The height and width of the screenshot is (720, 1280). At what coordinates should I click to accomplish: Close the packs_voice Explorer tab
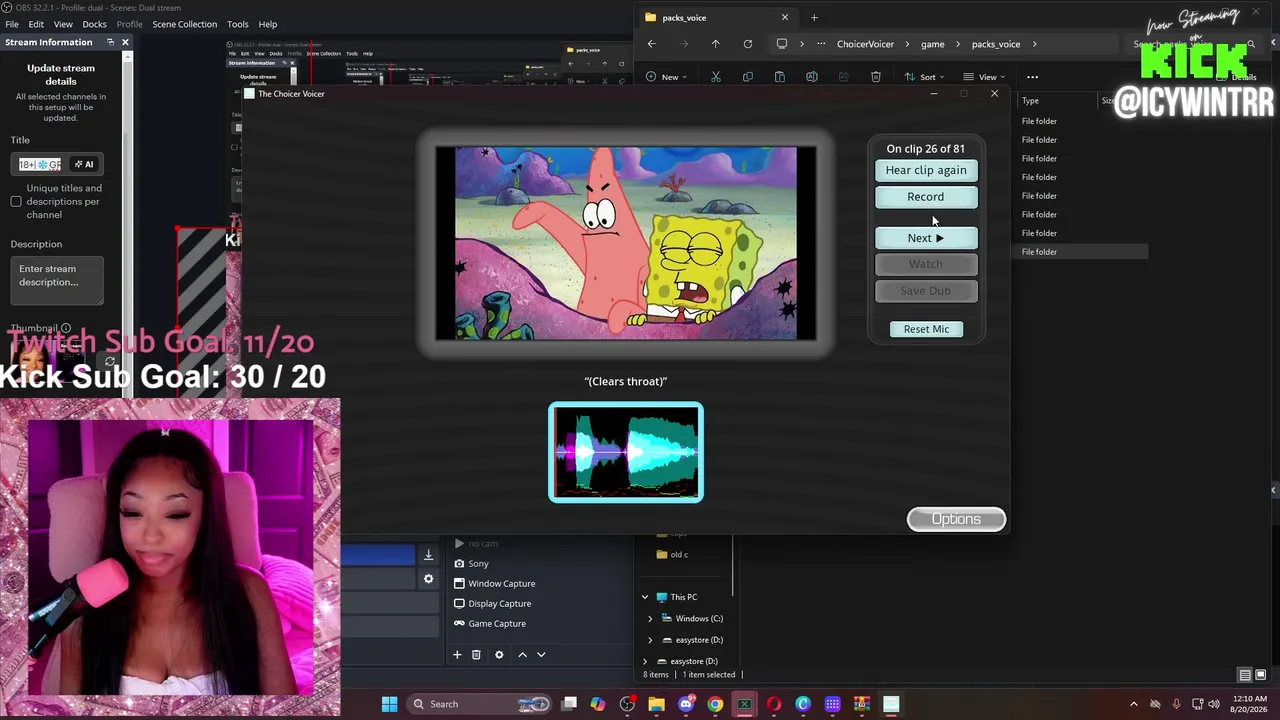(x=784, y=17)
